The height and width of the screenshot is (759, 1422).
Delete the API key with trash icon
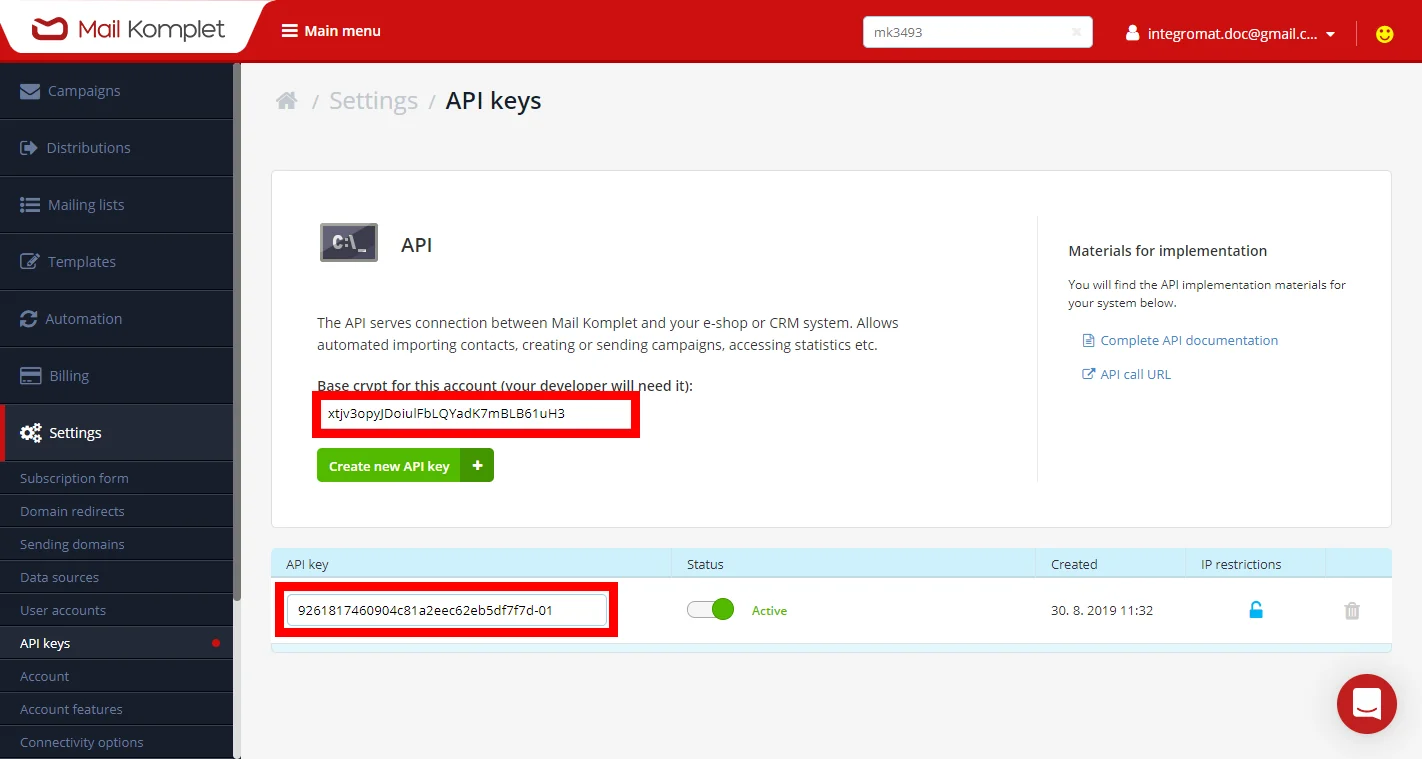coord(1352,610)
